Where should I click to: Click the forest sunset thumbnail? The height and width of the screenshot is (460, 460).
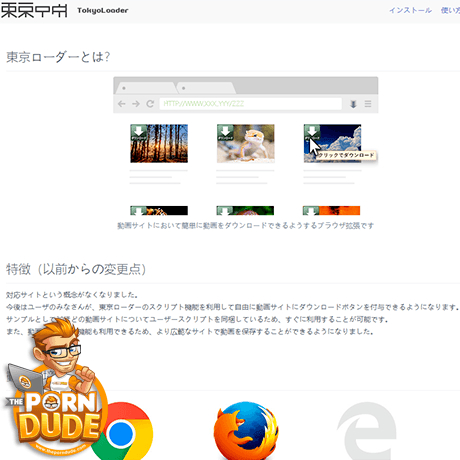tap(159, 144)
